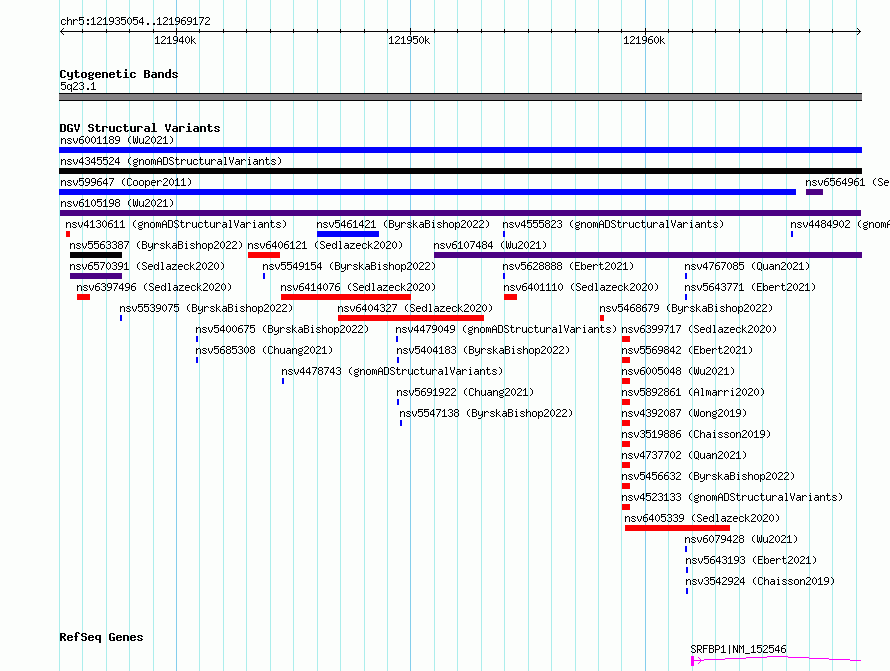Image resolution: width=890 pixels, height=671 pixels.
Task: Click nsv5643193 (Ebert2021) label
Action: [751, 560]
